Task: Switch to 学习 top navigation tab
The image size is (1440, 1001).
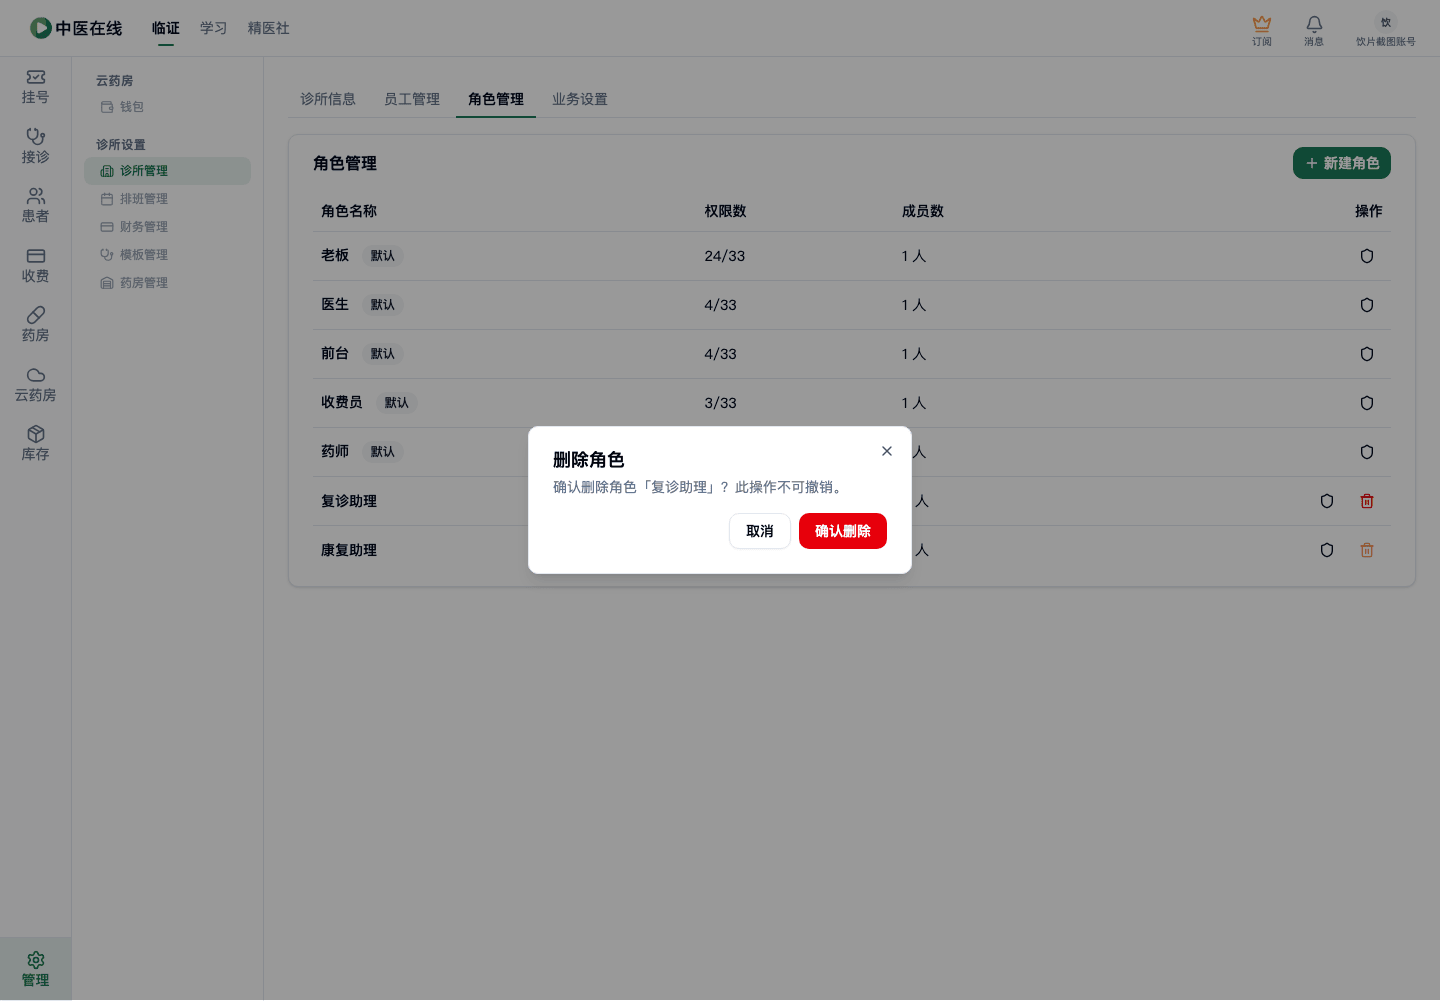Action: tap(214, 28)
